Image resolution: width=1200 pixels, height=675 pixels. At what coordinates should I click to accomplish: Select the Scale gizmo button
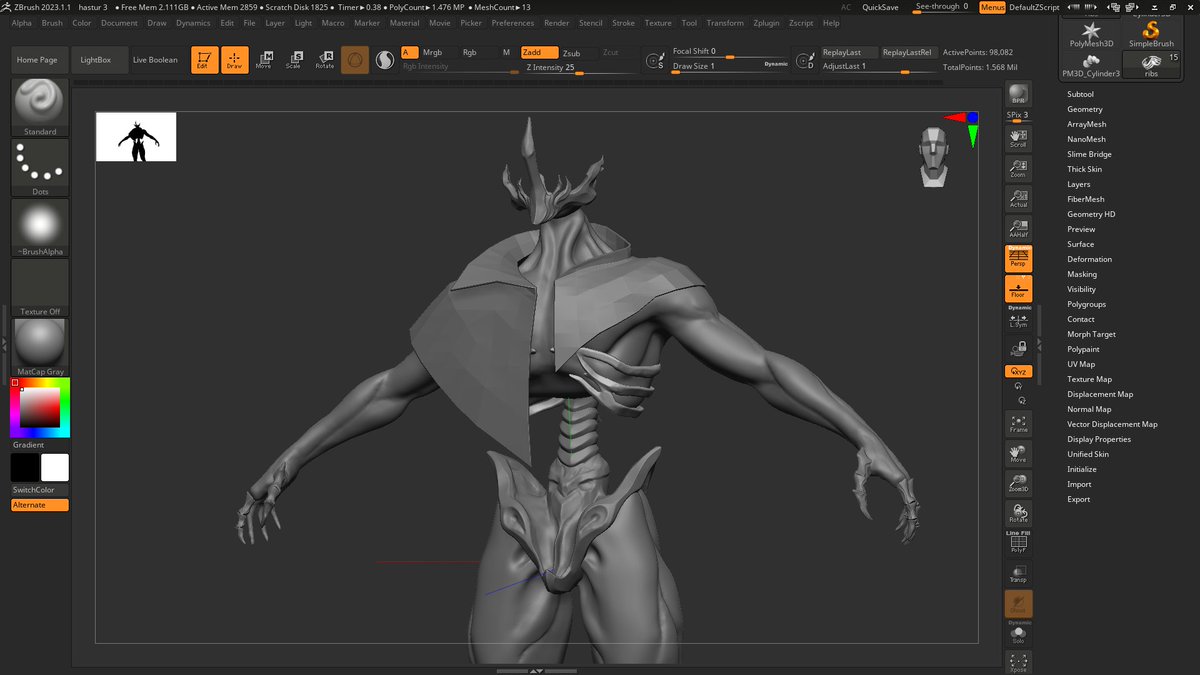[x=294, y=60]
